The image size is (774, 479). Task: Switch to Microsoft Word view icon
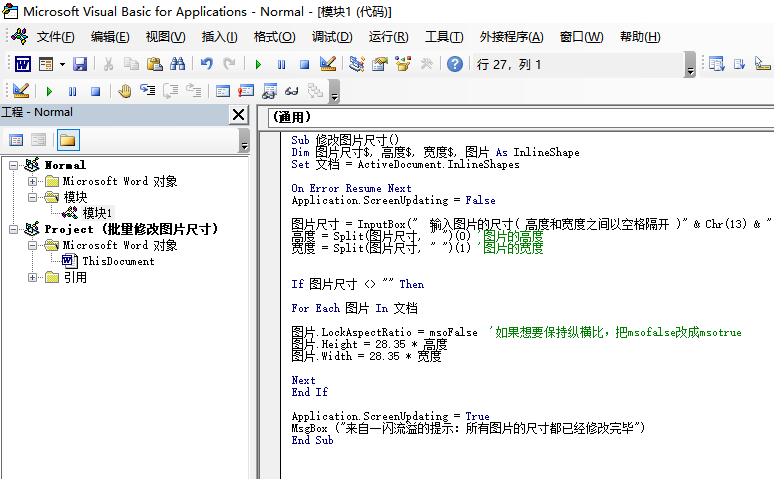pyautogui.click(x=23, y=64)
